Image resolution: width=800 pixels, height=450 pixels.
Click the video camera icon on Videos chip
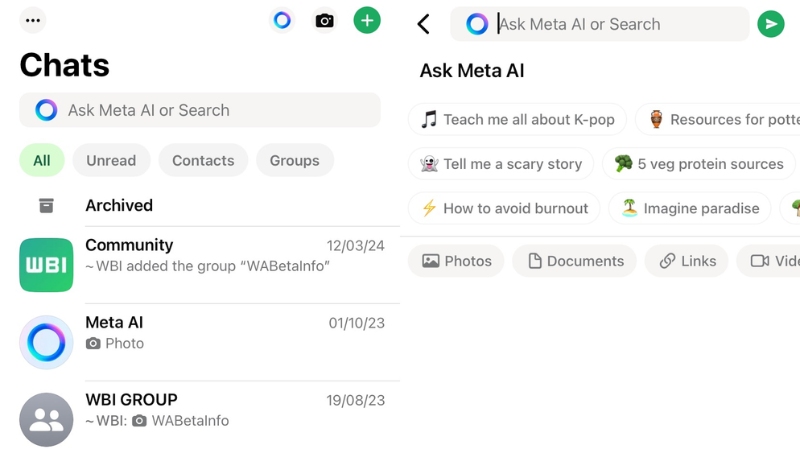[x=760, y=261]
